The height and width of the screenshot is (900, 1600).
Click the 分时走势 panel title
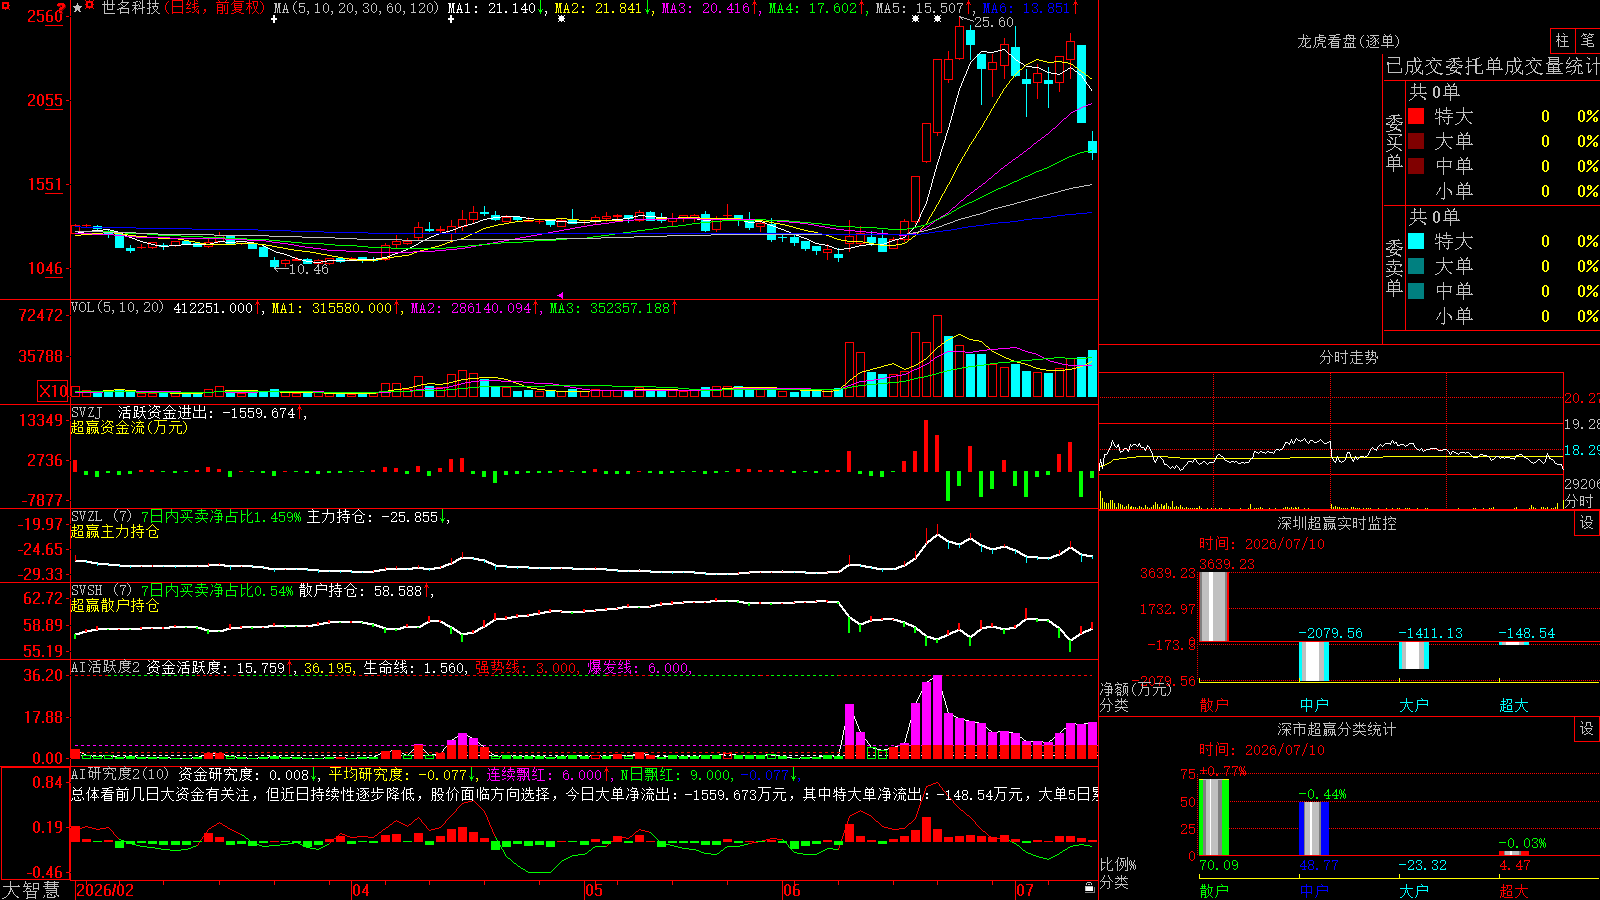click(1348, 357)
